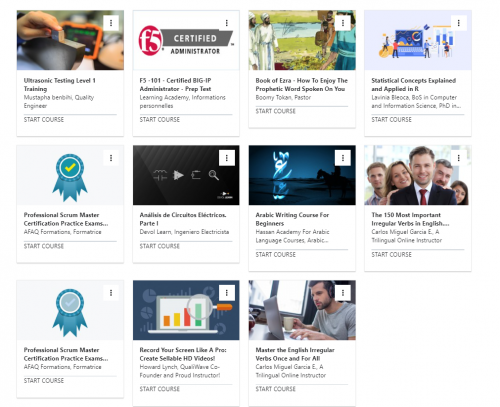The image size is (500, 407).
Task: Click author text 'Boomy Tokan, Pastor'
Action: tap(283, 97)
